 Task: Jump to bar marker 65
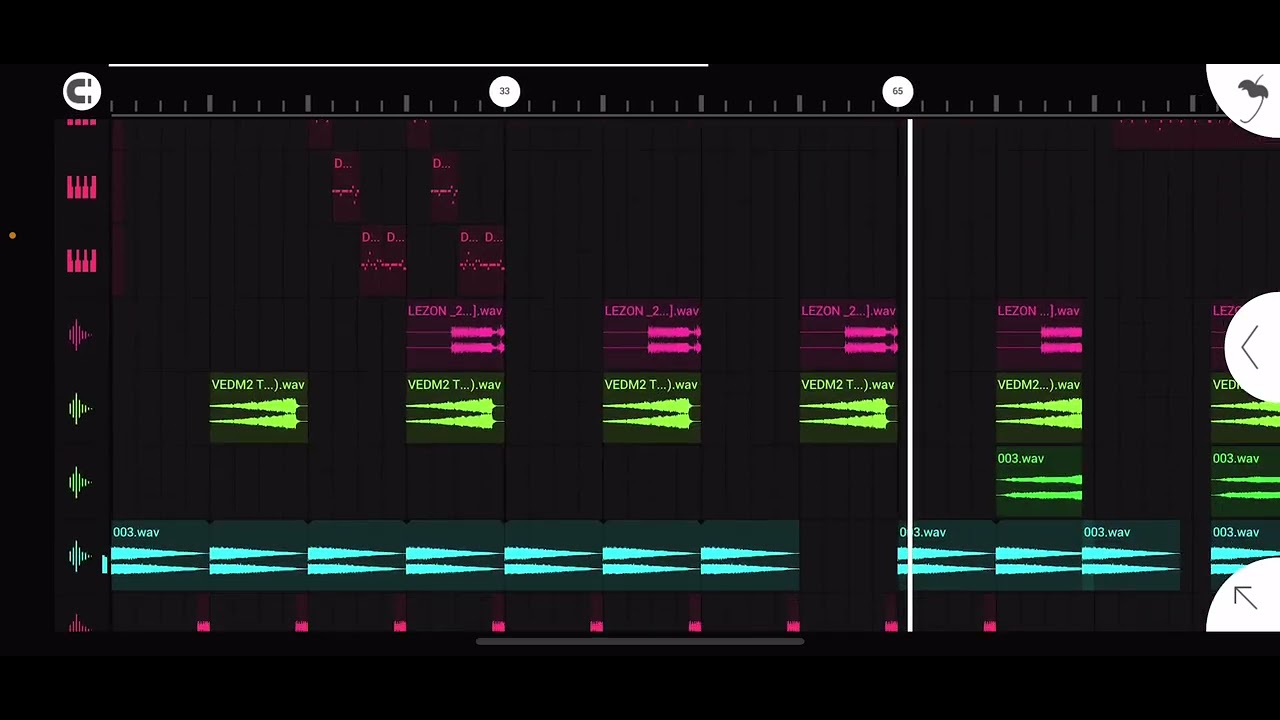[x=897, y=91]
